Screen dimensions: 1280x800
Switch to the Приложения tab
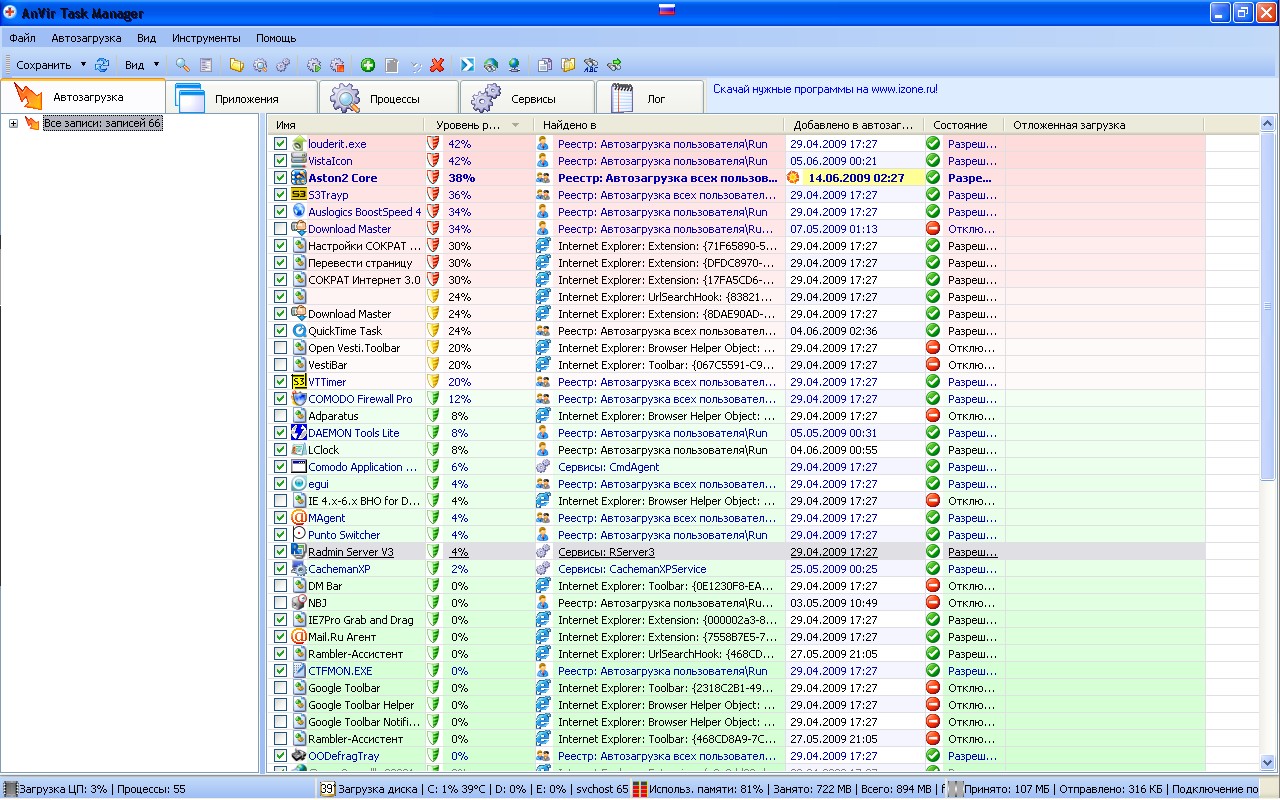(x=244, y=98)
